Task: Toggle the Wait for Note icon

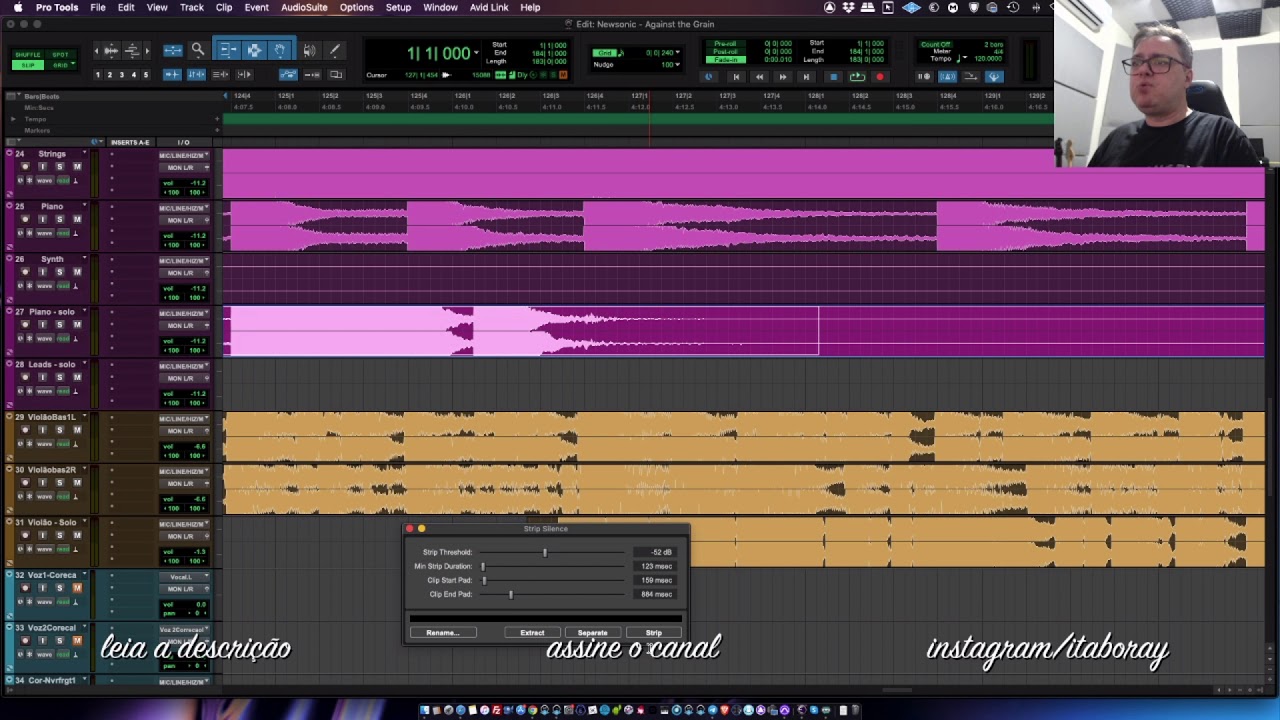Action: pos(923,76)
